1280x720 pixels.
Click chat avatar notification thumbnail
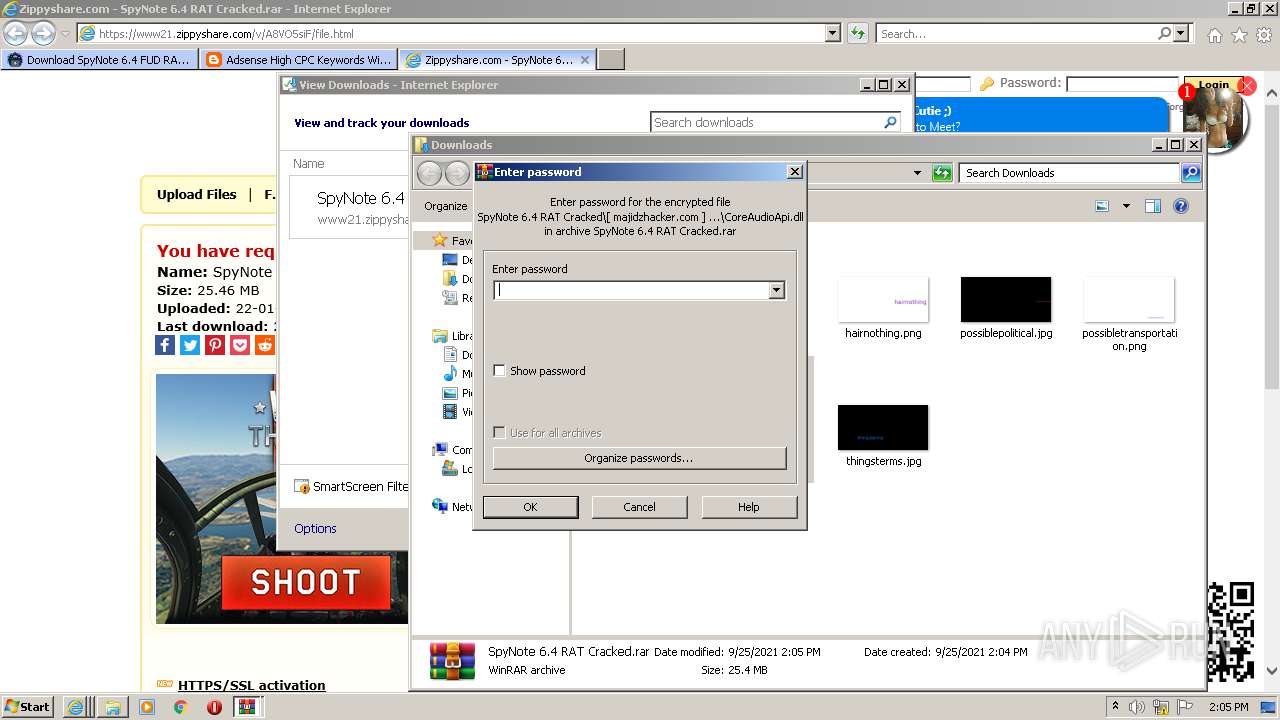coord(1214,119)
